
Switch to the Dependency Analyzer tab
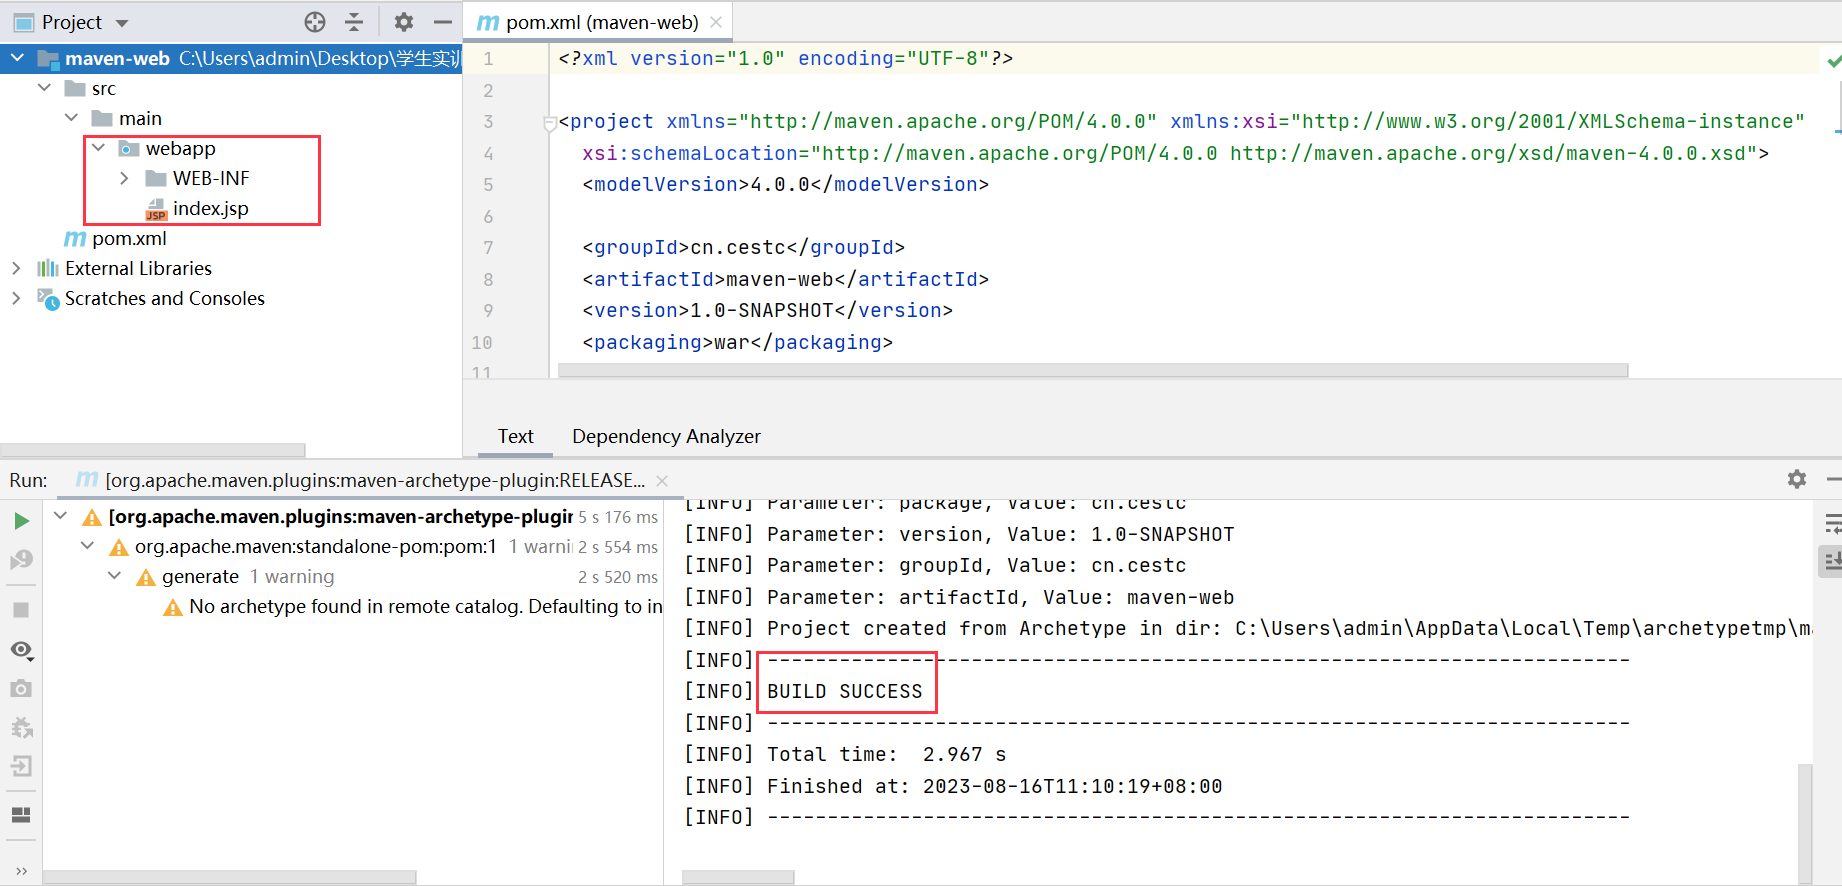coord(666,436)
